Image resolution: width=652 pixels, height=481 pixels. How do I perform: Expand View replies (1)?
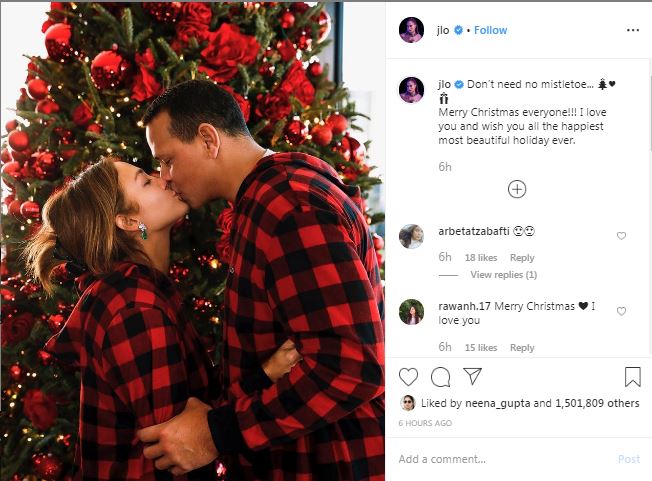pyautogui.click(x=503, y=275)
